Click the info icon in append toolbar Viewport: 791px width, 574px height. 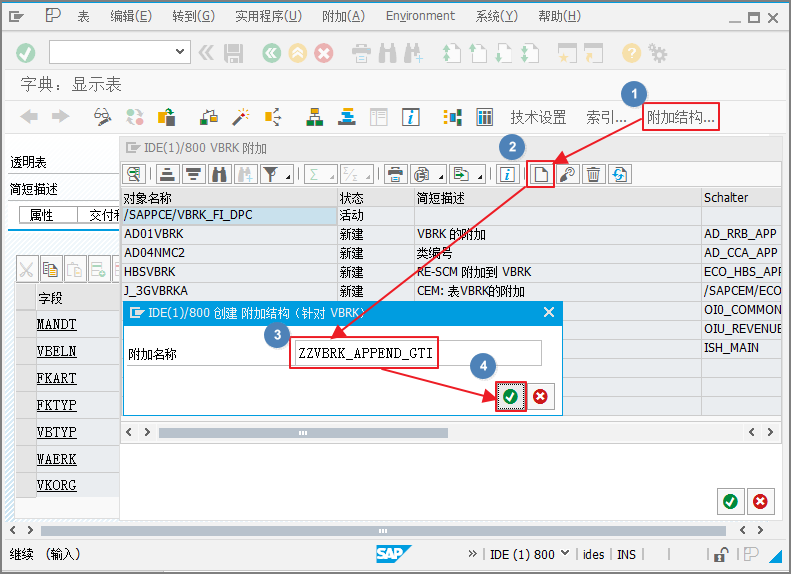pos(507,175)
